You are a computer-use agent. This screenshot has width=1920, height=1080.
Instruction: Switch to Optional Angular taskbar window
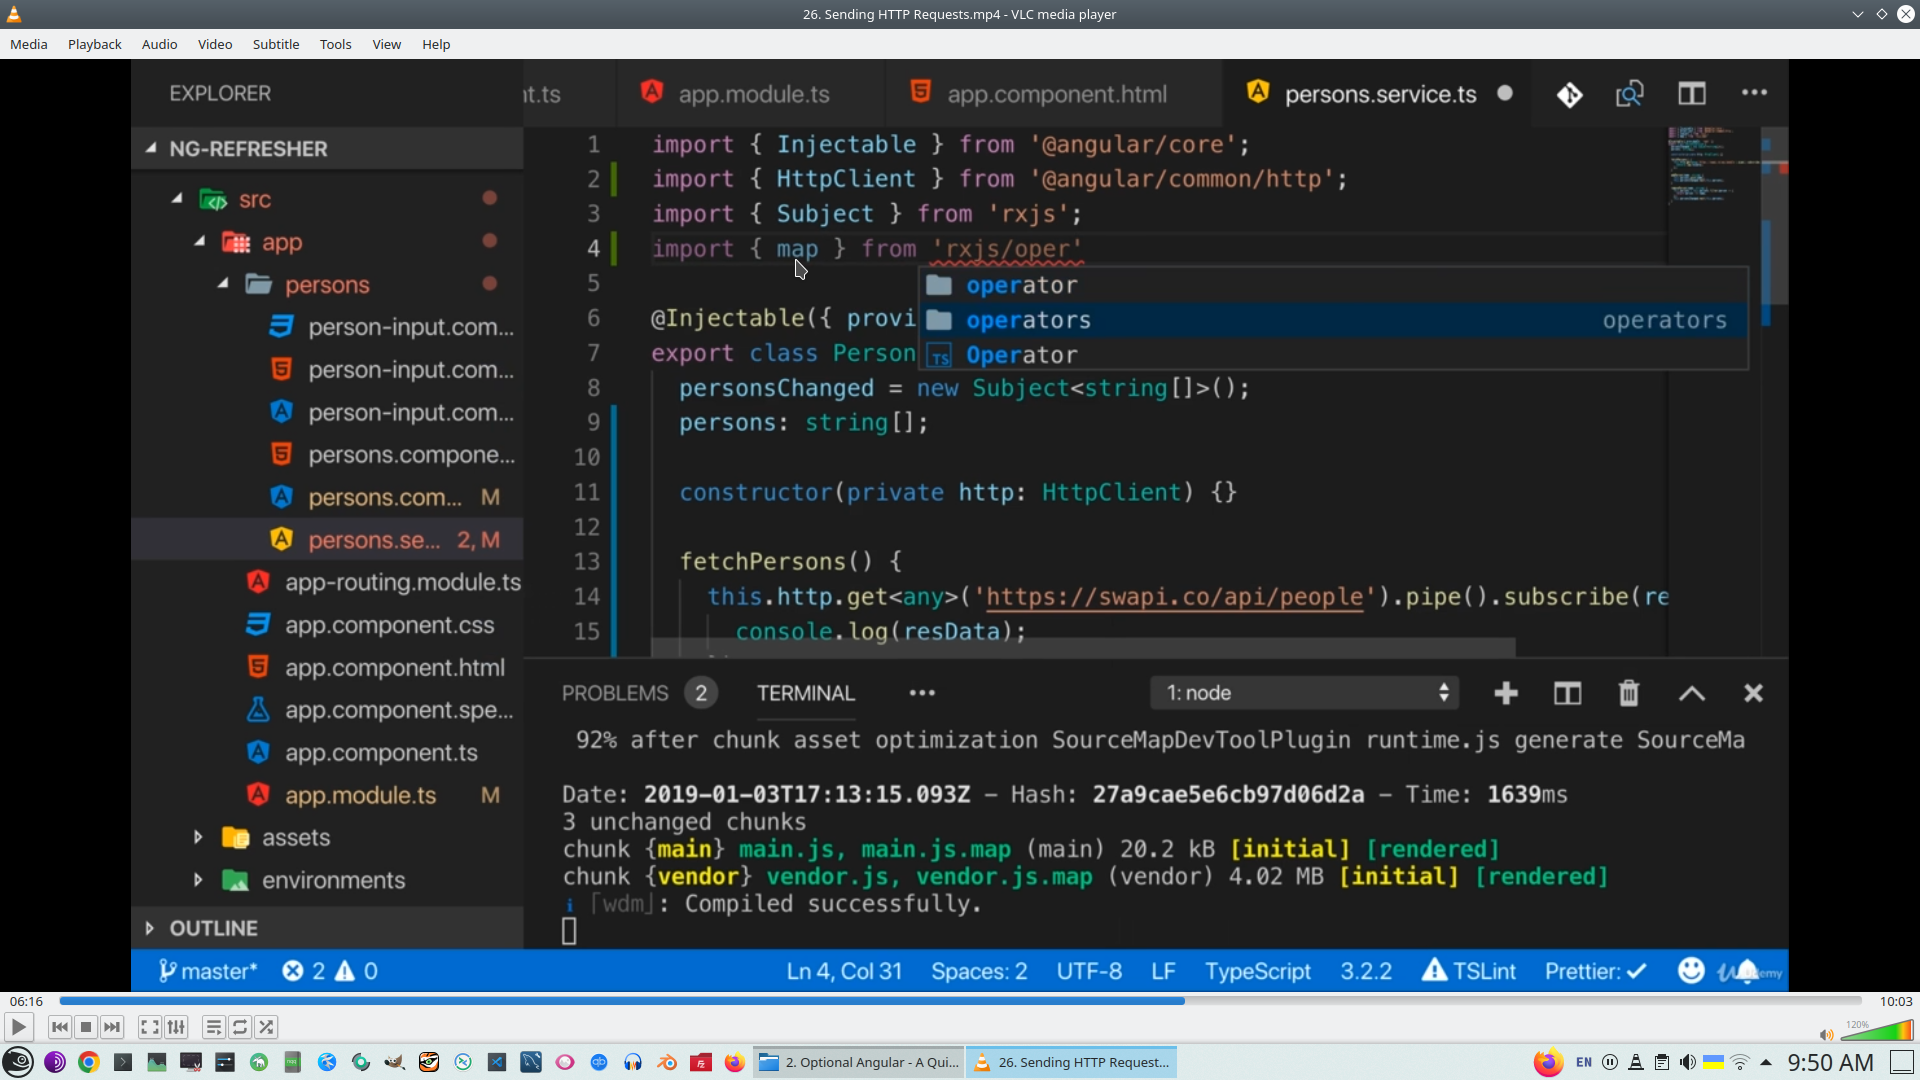pos(859,1062)
